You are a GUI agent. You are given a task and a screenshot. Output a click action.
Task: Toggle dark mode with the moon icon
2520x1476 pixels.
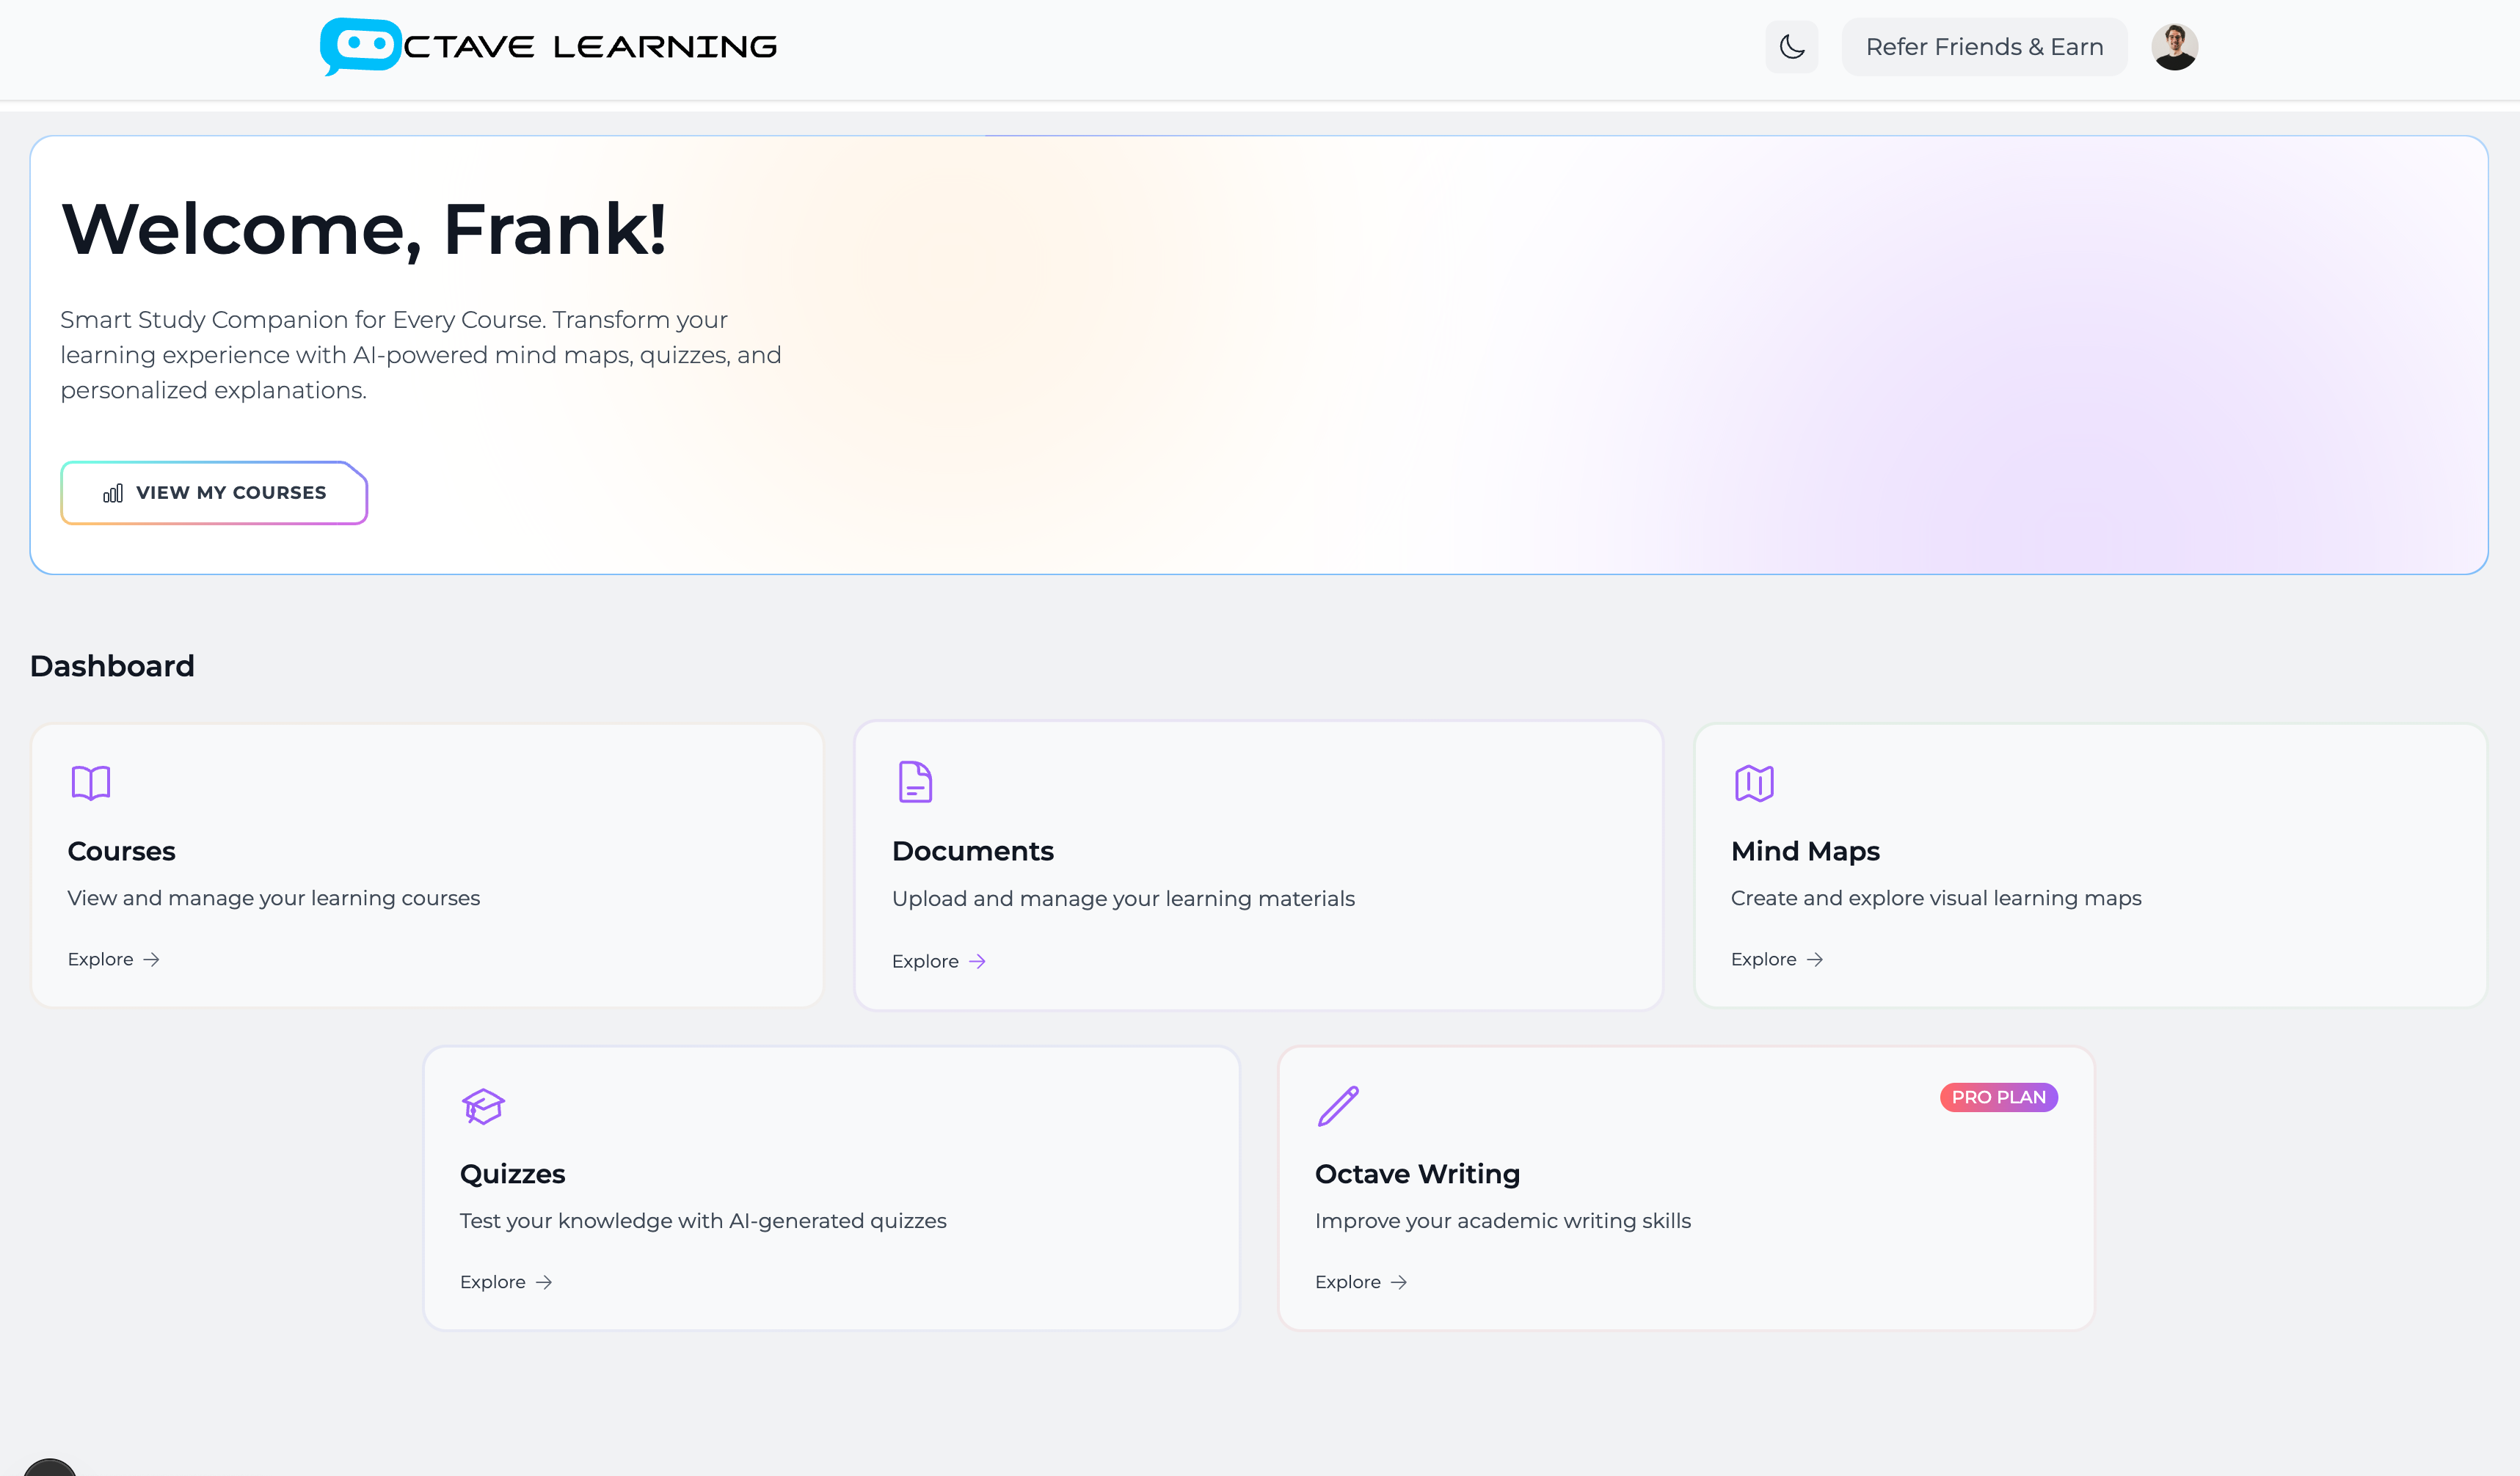click(x=1791, y=47)
